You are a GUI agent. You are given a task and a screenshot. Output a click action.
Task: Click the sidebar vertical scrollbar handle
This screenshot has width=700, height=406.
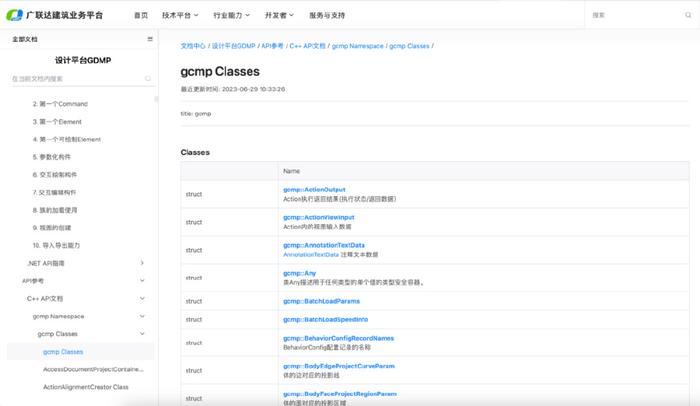point(156,99)
